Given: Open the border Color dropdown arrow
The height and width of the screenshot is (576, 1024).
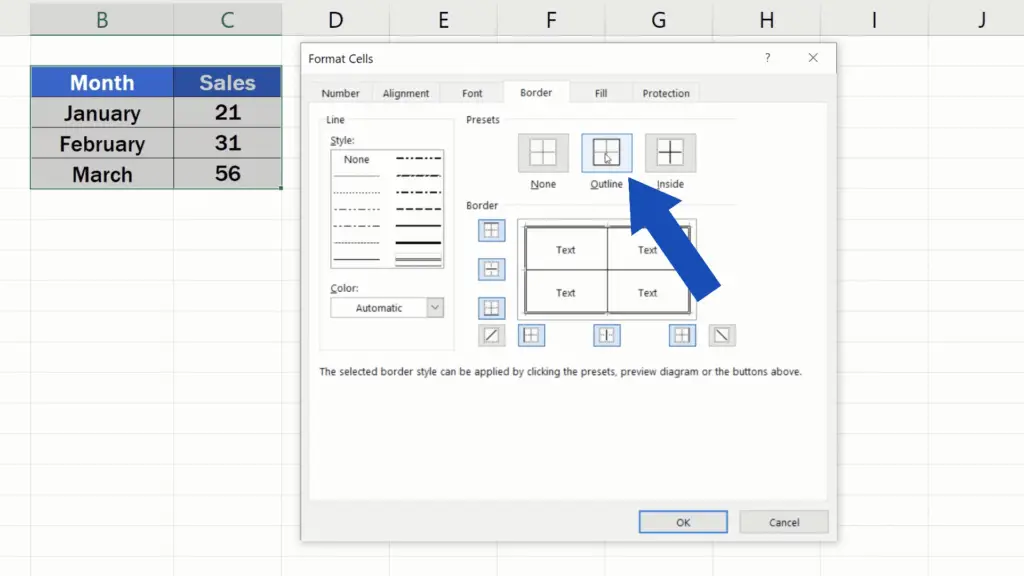Looking at the screenshot, I should click(x=435, y=308).
